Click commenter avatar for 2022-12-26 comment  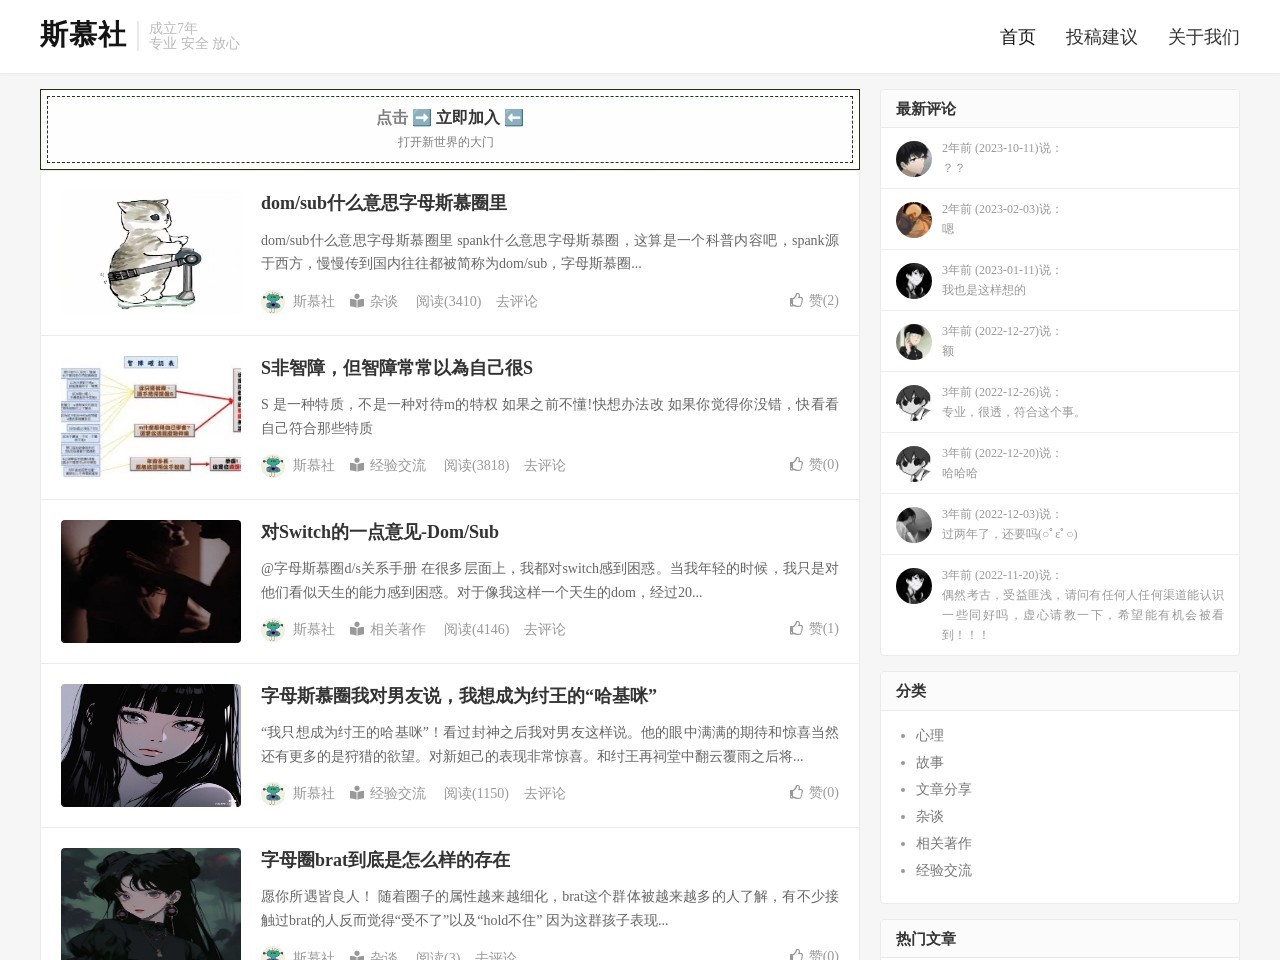913,403
